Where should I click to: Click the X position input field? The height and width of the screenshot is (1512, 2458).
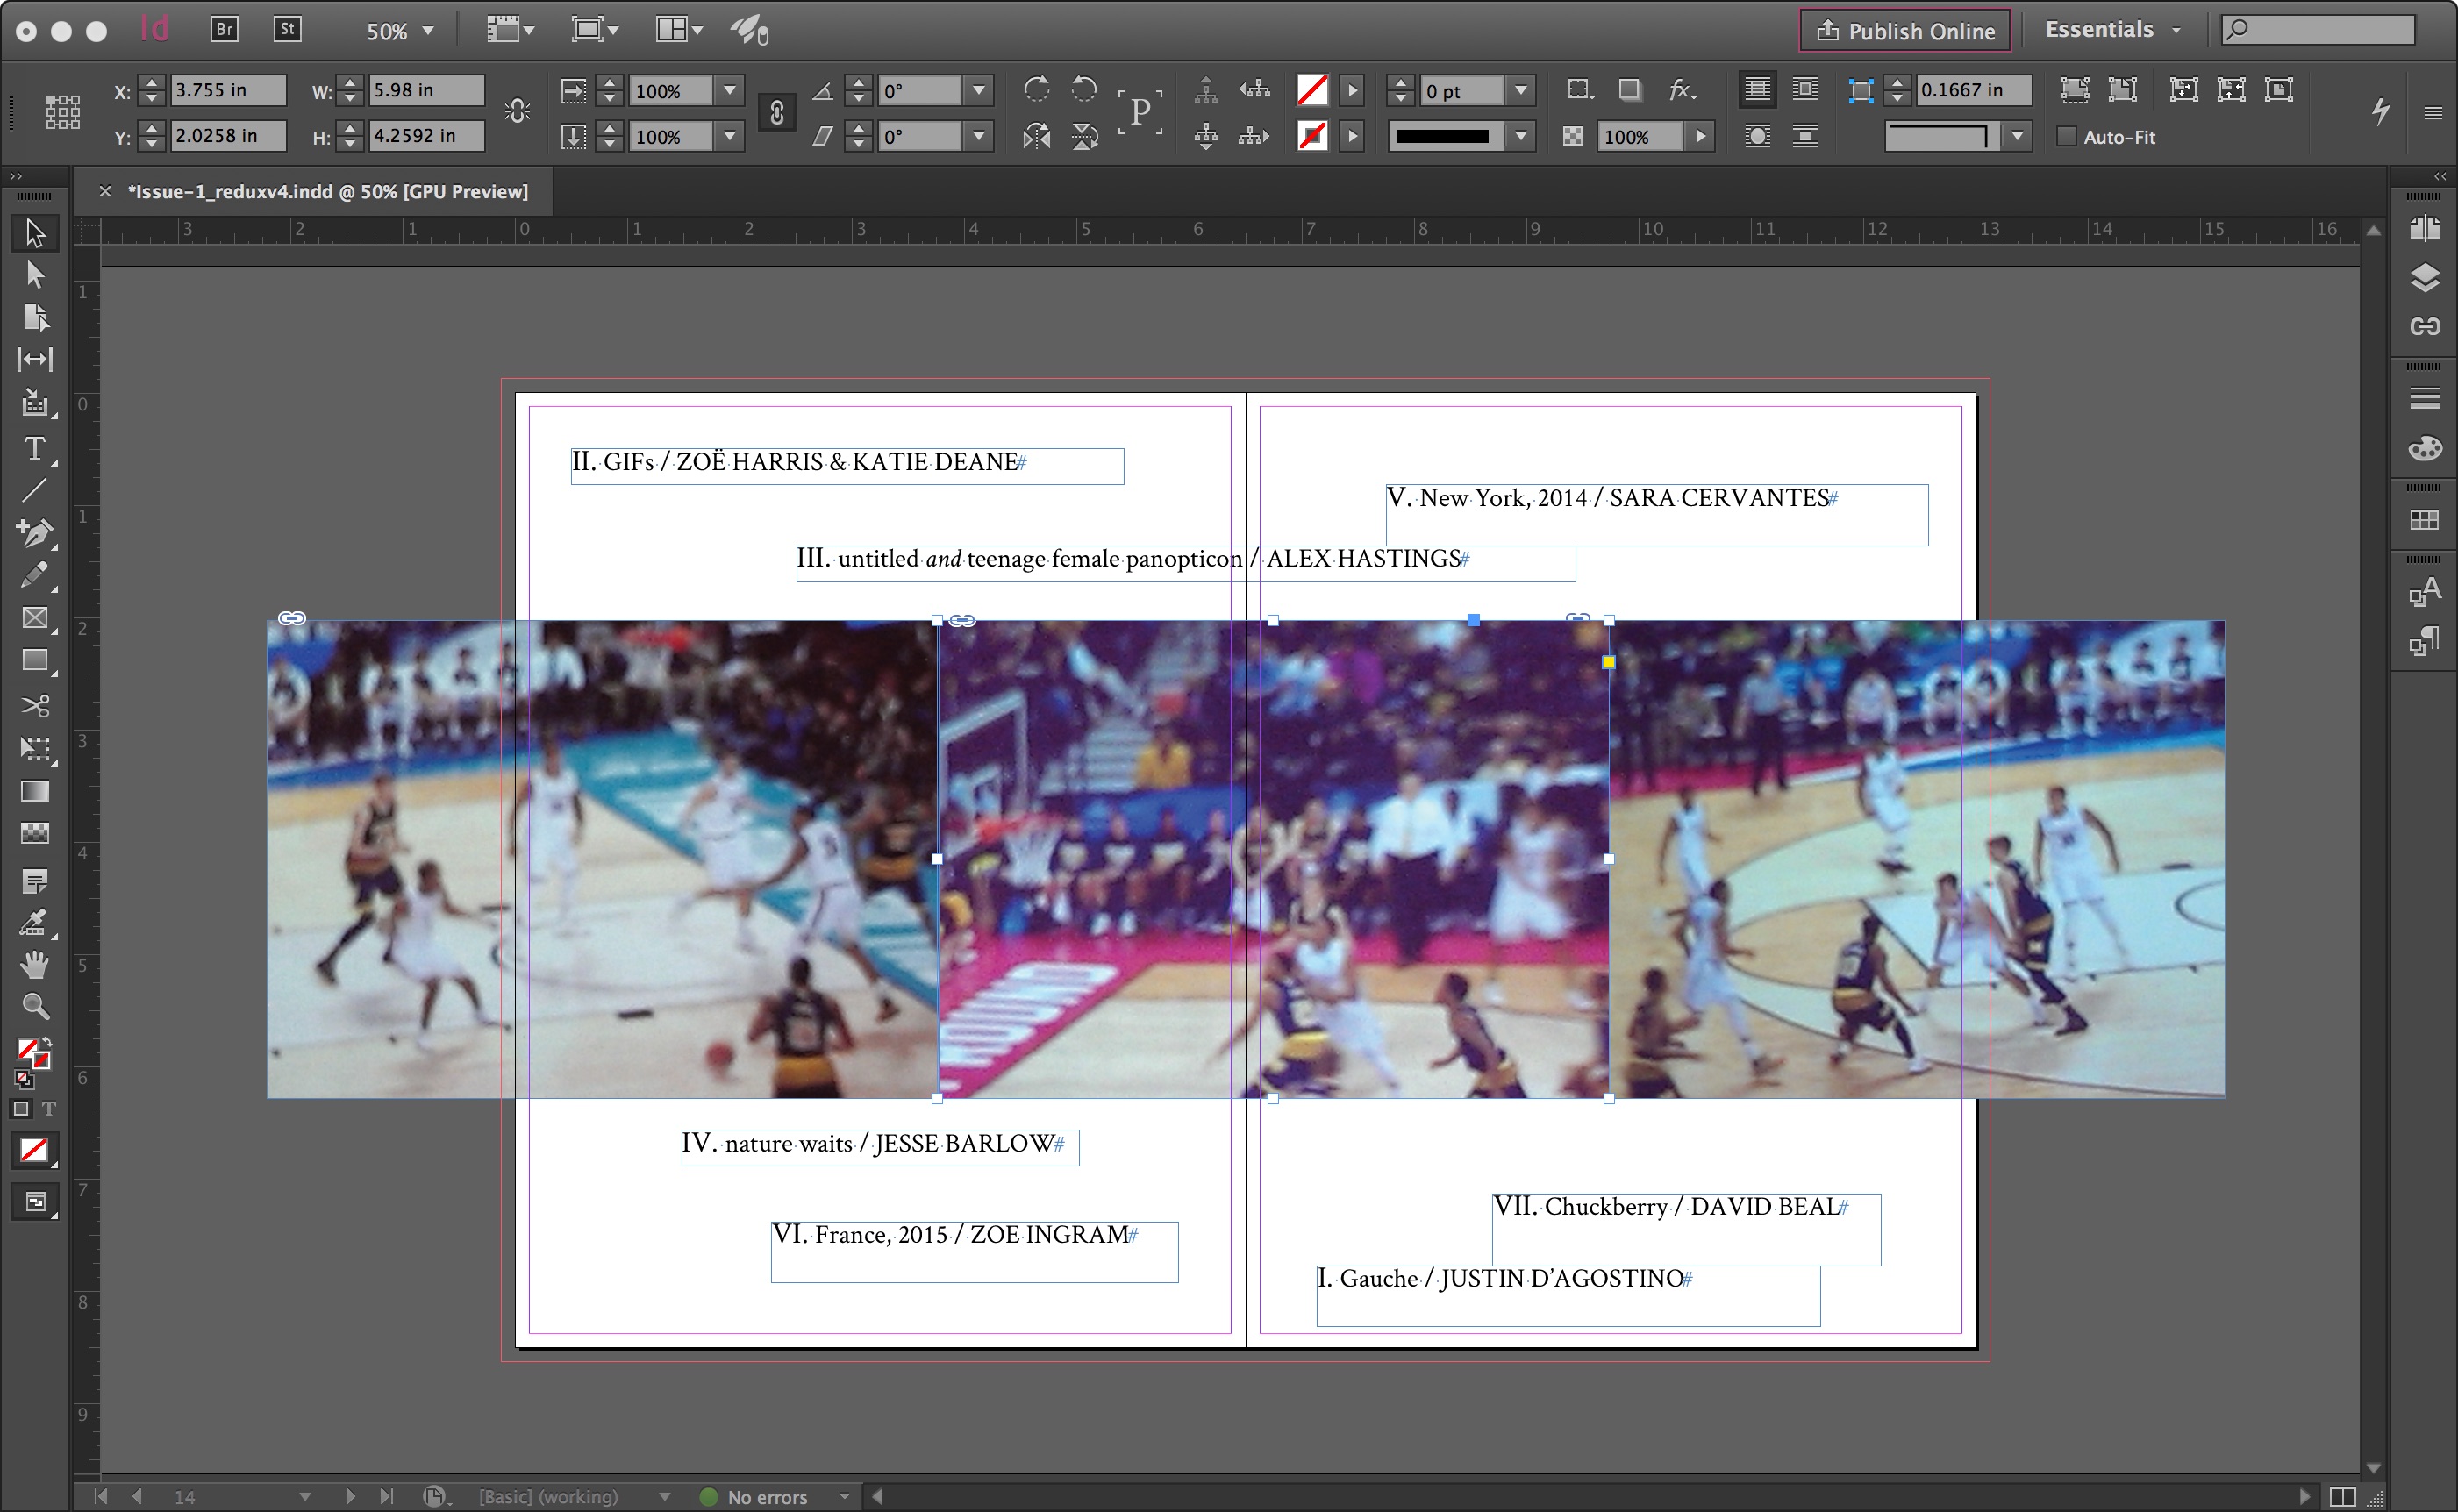click(227, 90)
